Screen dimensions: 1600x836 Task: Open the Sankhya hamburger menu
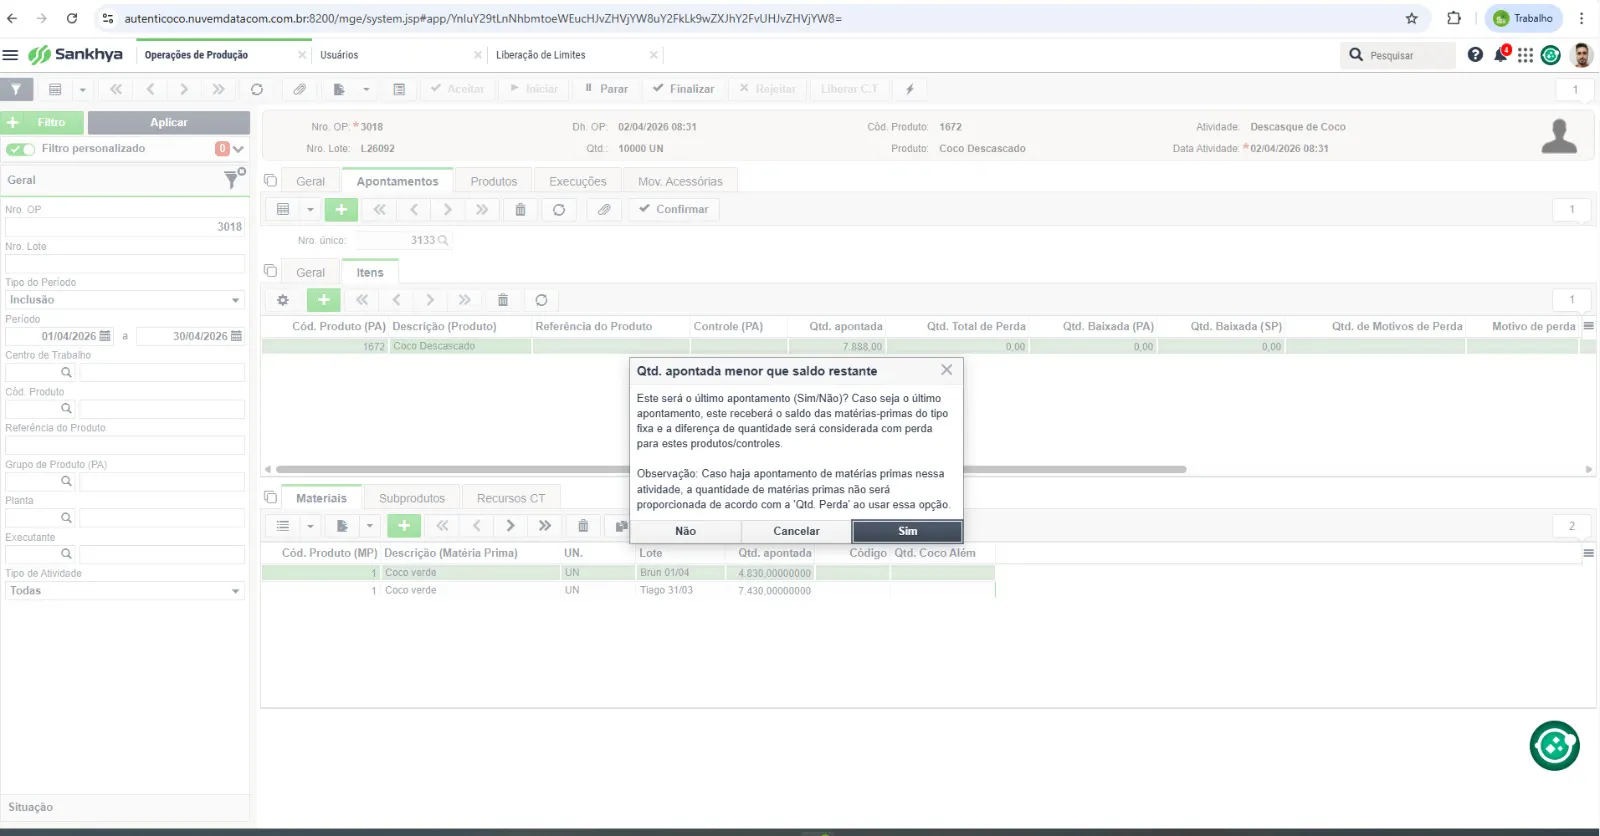point(10,55)
